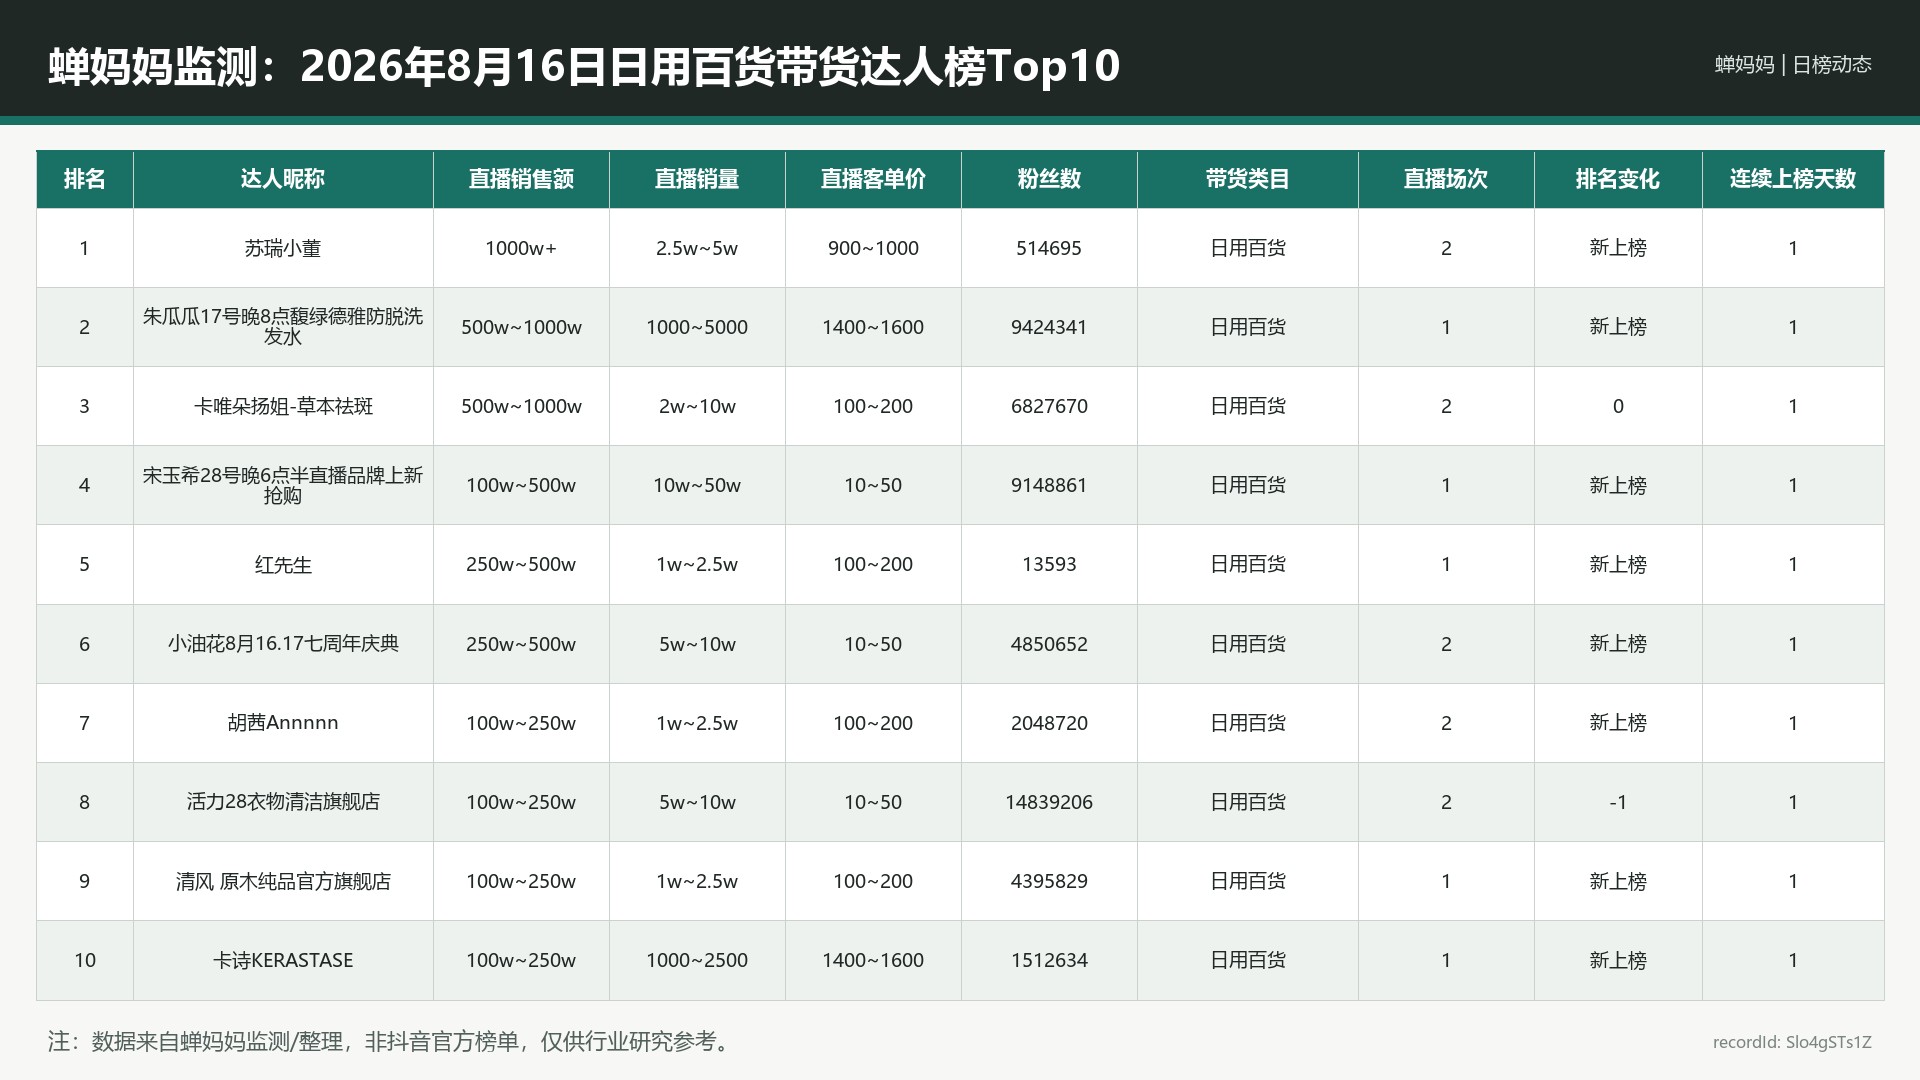Click the follower count 9424341

tap(1049, 327)
